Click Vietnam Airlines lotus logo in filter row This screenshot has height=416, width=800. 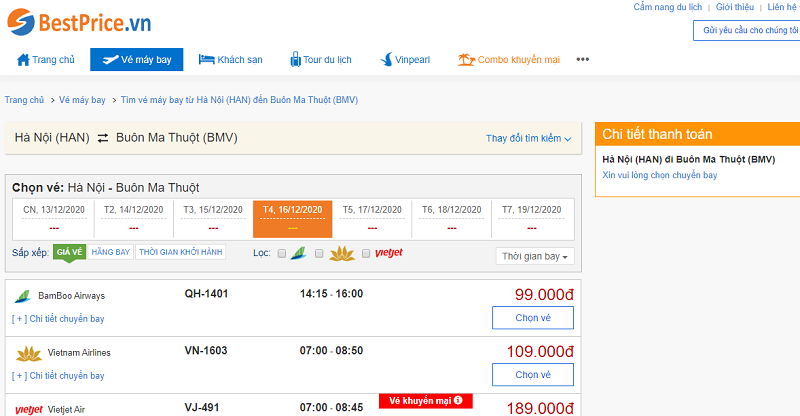point(342,253)
